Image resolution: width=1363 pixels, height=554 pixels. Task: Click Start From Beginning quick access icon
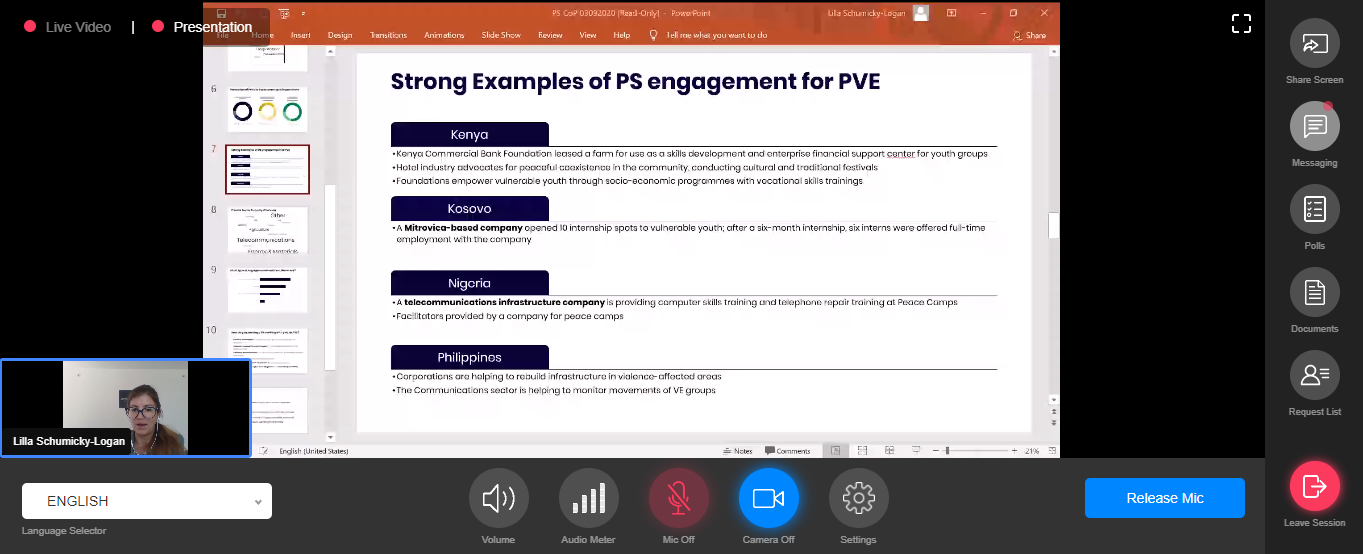[285, 14]
